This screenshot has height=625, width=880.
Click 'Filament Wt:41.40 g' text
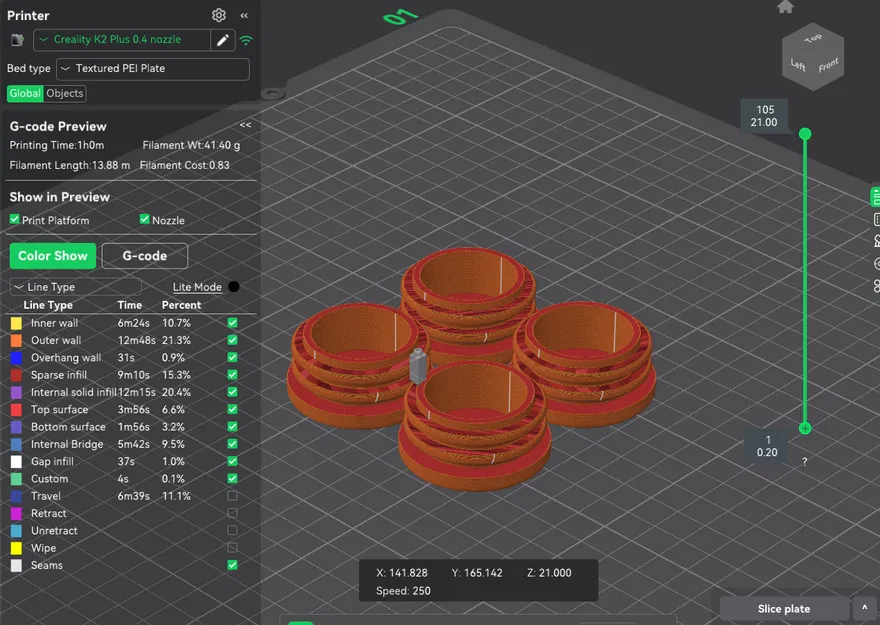pos(191,145)
